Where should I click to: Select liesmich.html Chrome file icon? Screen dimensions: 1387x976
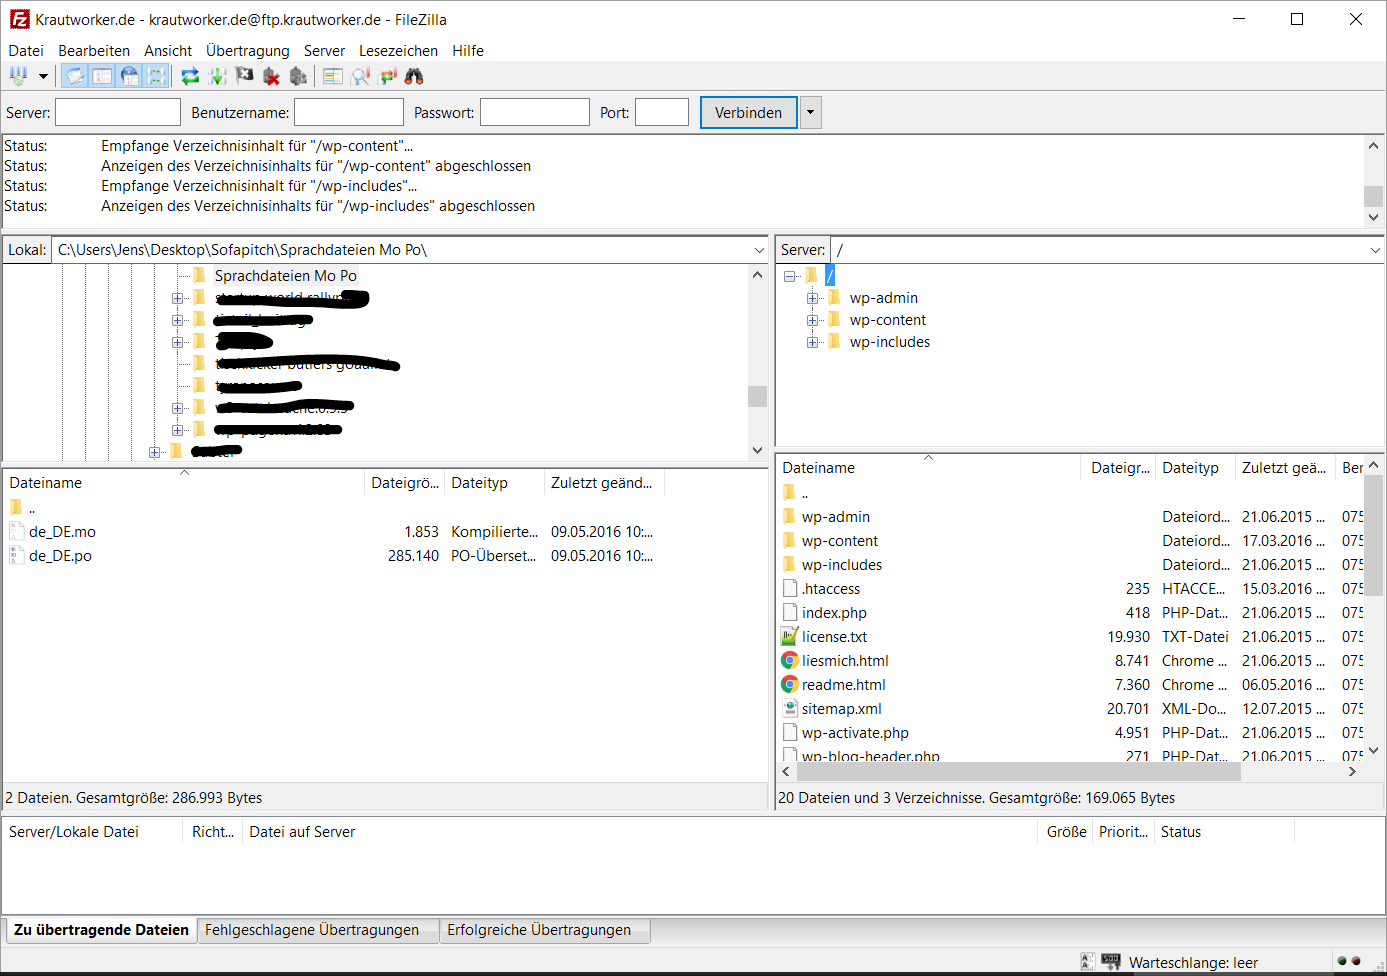(x=790, y=661)
